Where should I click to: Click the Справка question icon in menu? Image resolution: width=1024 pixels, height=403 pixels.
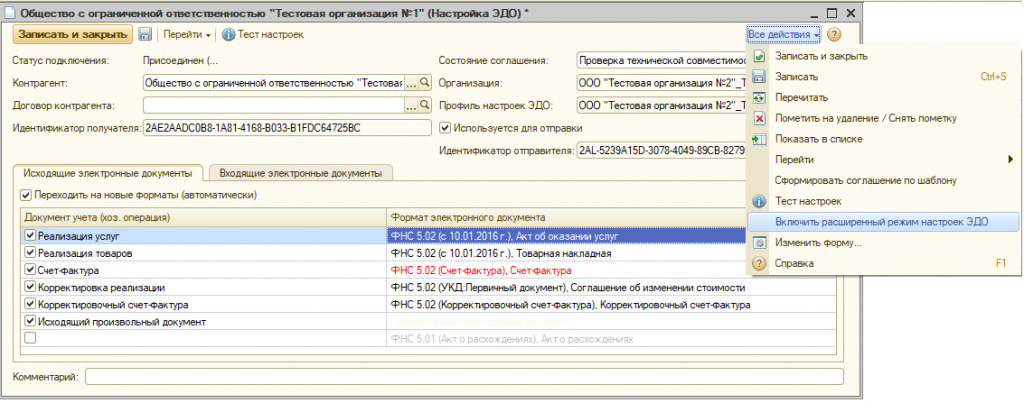click(760, 264)
